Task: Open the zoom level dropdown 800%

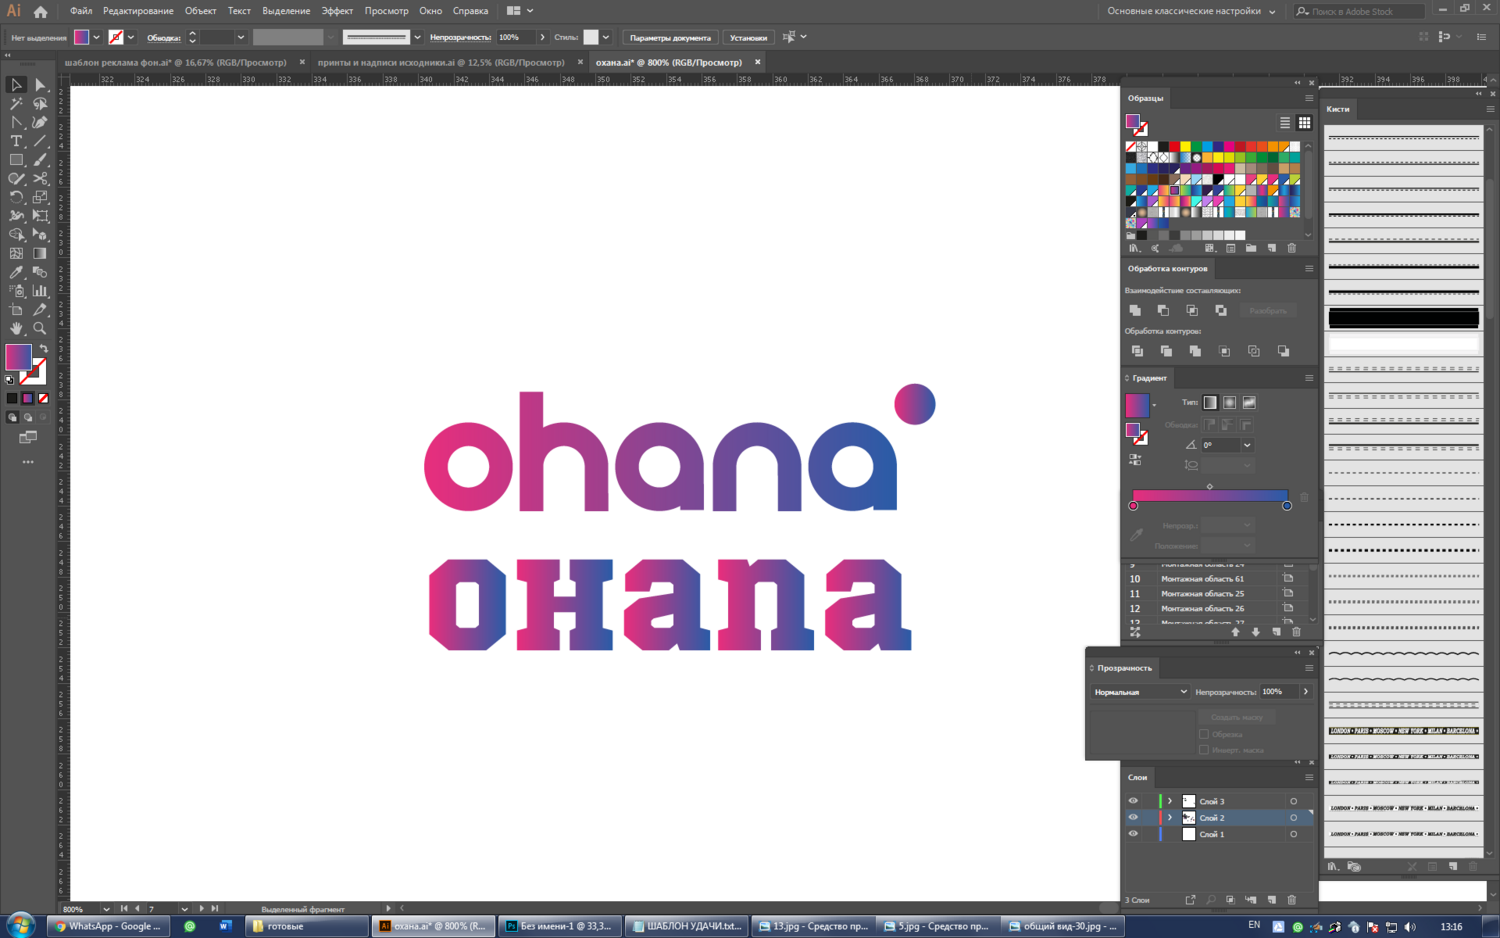Action: (x=106, y=909)
